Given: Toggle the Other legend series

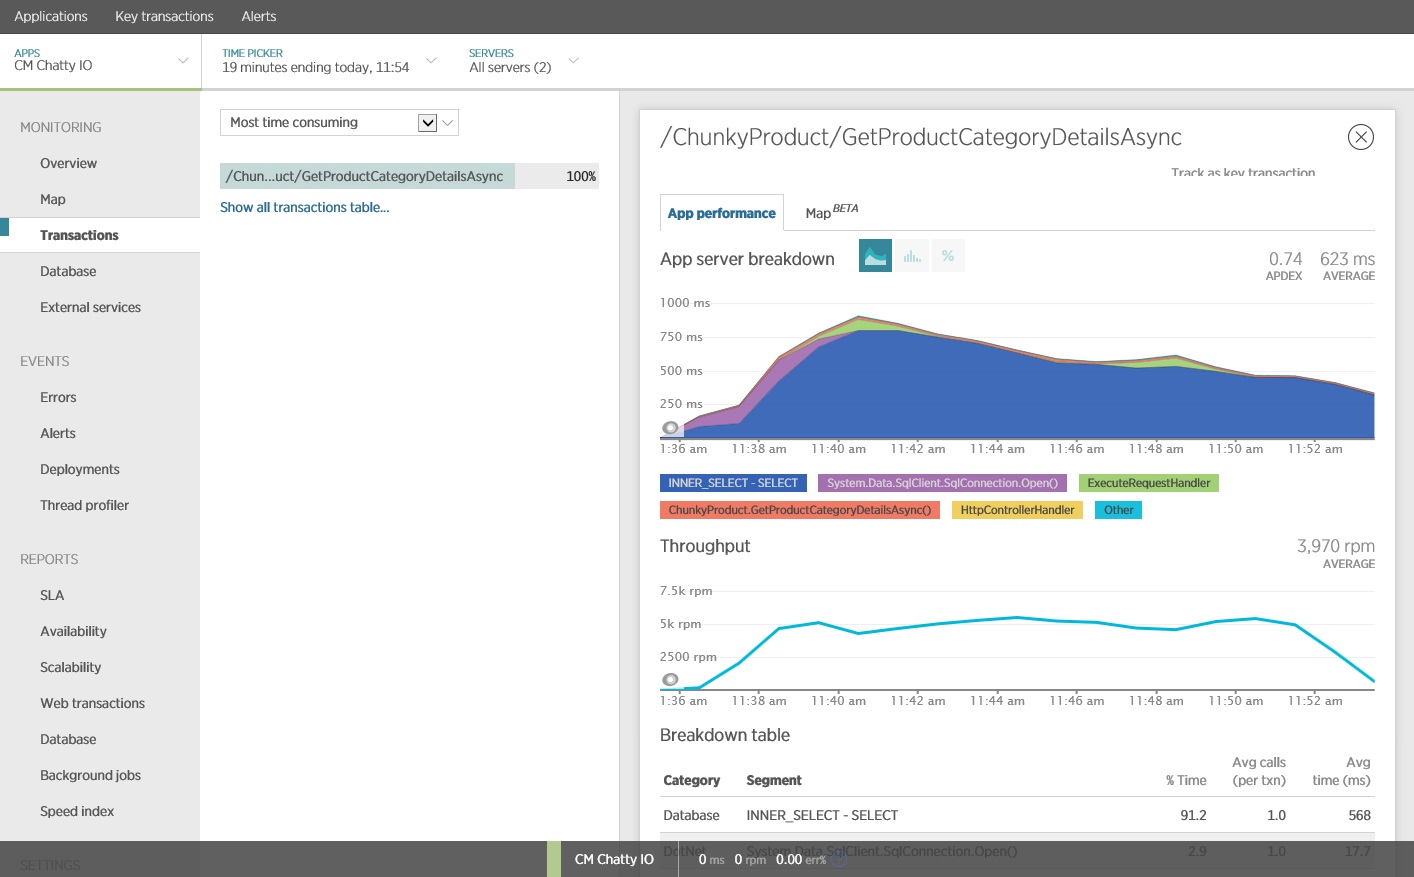Looking at the screenshot, I should click(1118, 510).
